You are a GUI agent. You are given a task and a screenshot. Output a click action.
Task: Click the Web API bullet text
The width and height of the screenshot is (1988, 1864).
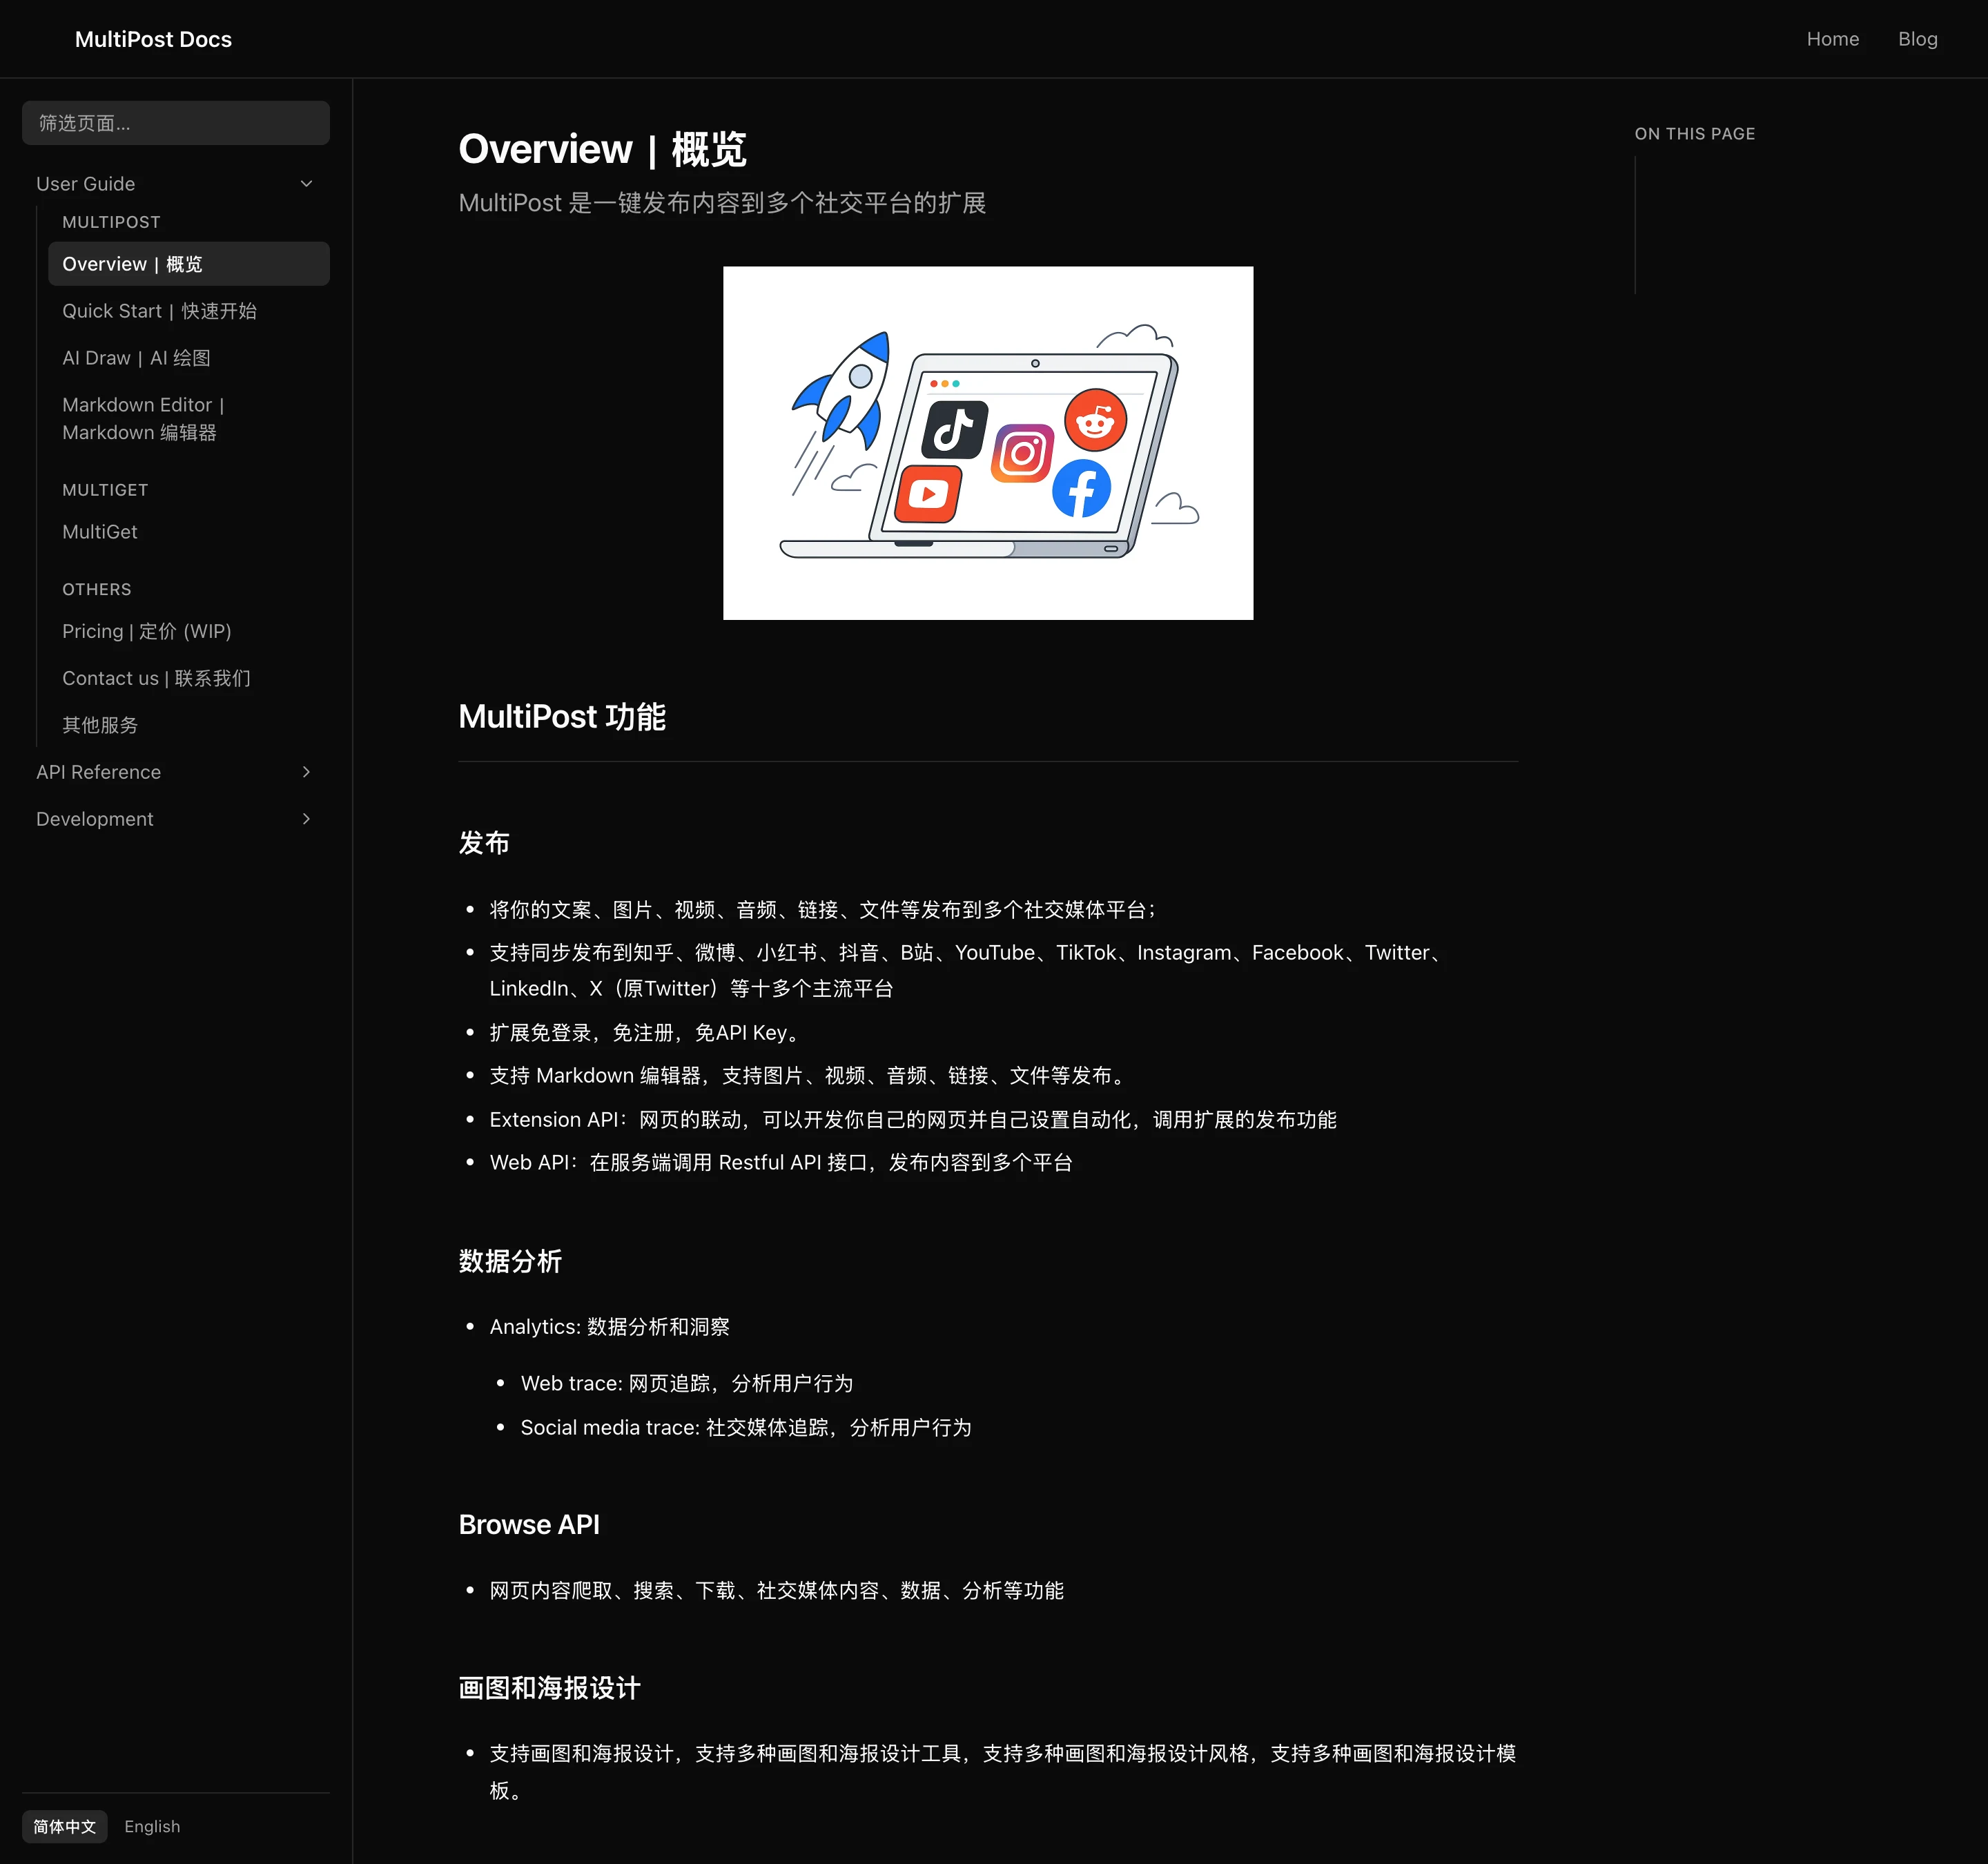click(x=781, y=1163)
